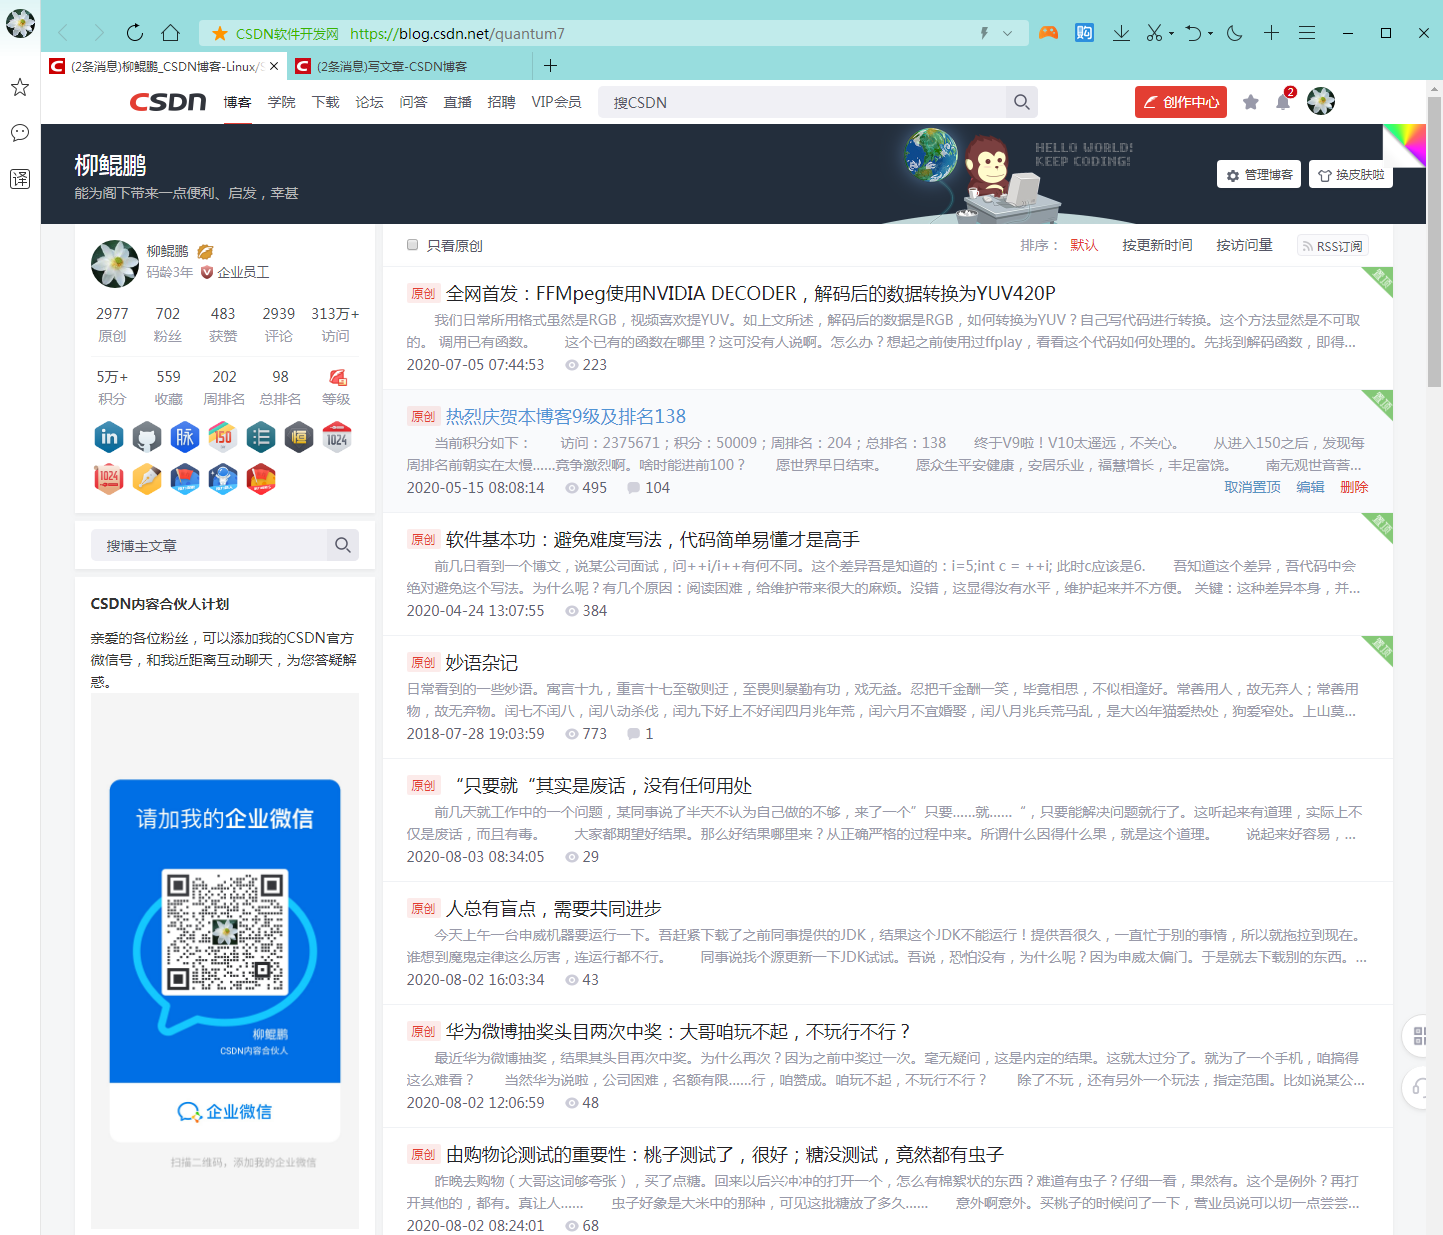Image resolution: width=1443 pixels, height=1235 pixels.
Task: Click the red 创作中心 button
Action: point(1181,102)
